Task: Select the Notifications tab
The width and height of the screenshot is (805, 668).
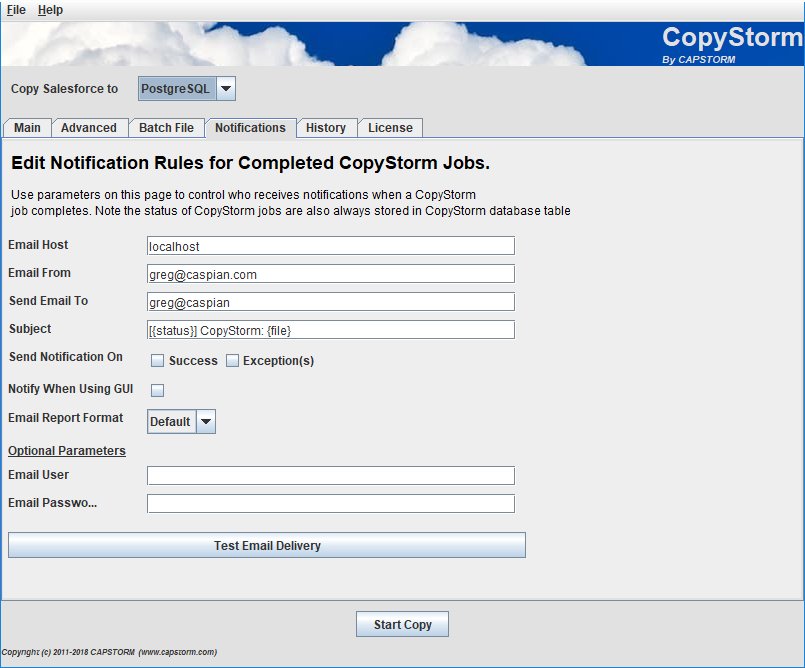Action: [251, 128]
